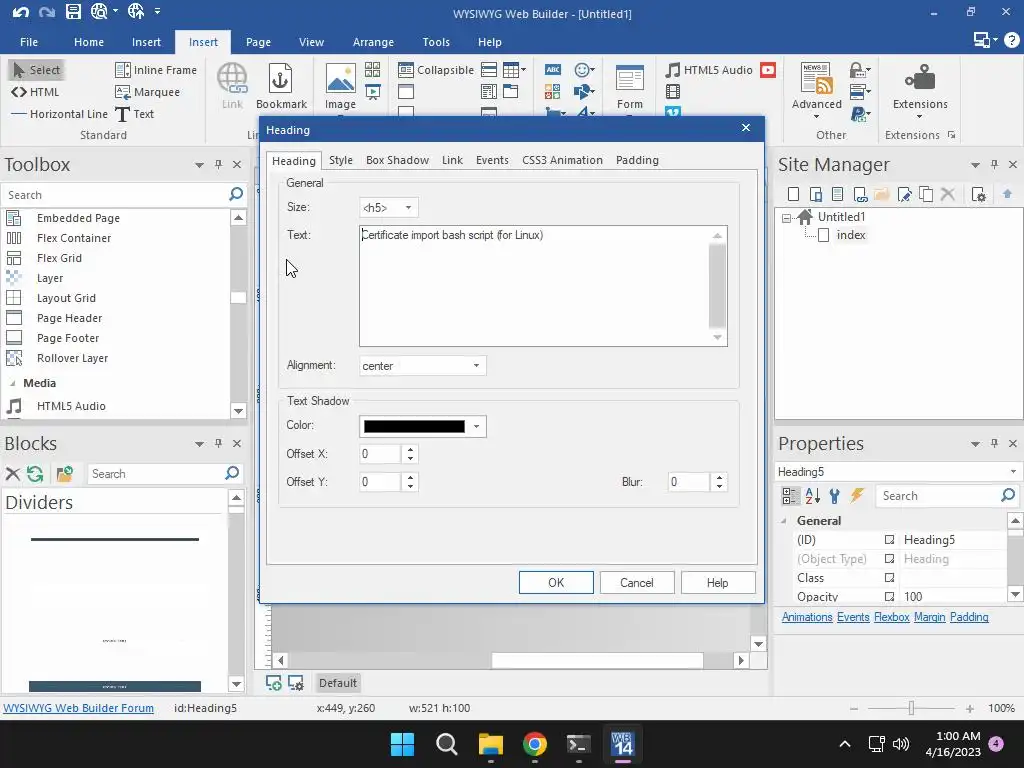Click the black Text Shadow color swatch
The image size is (1024, 768).
click(x=414, y=426)
